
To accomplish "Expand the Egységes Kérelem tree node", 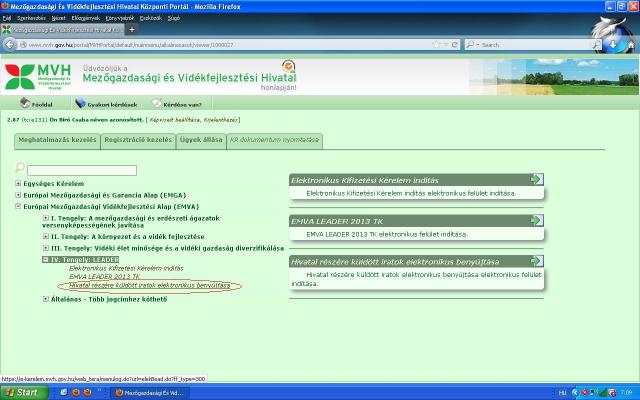I will 18,184.
